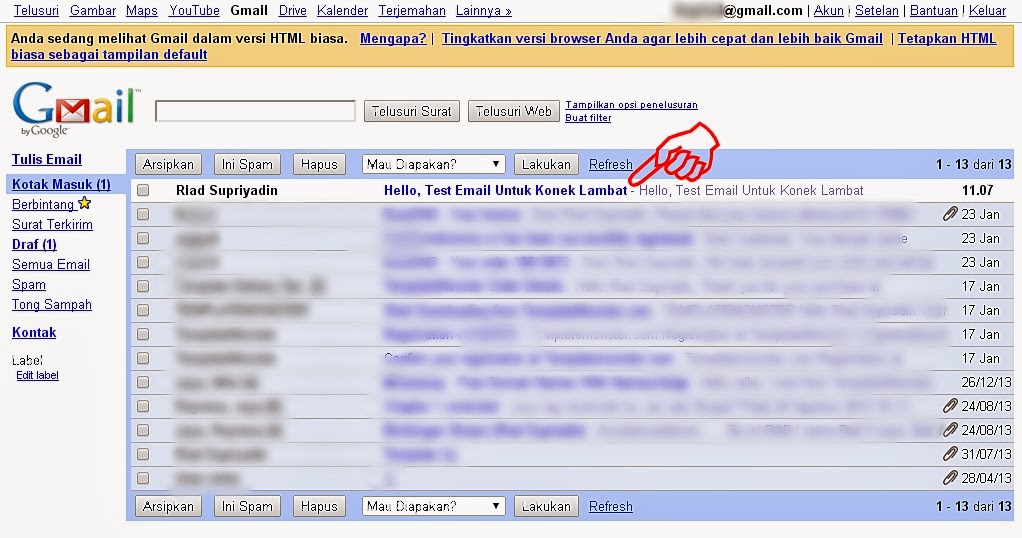The image size is (1022, 538).
Task: Click the Hapus button below the inbox list
Action: (319, 506)
